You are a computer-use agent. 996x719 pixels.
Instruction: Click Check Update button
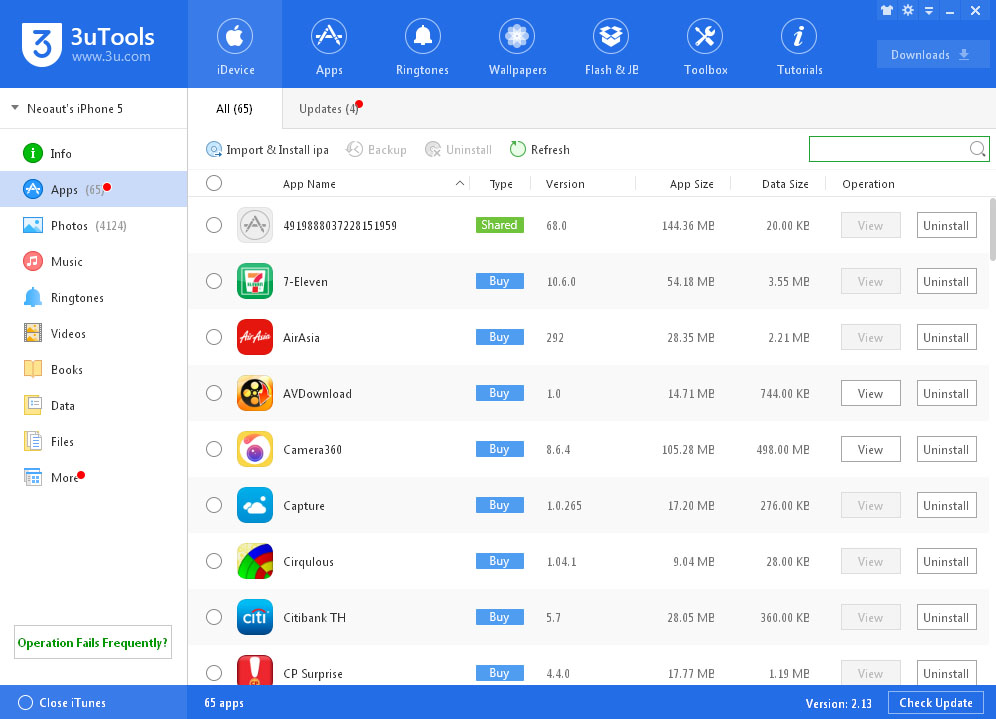point(936,702)
